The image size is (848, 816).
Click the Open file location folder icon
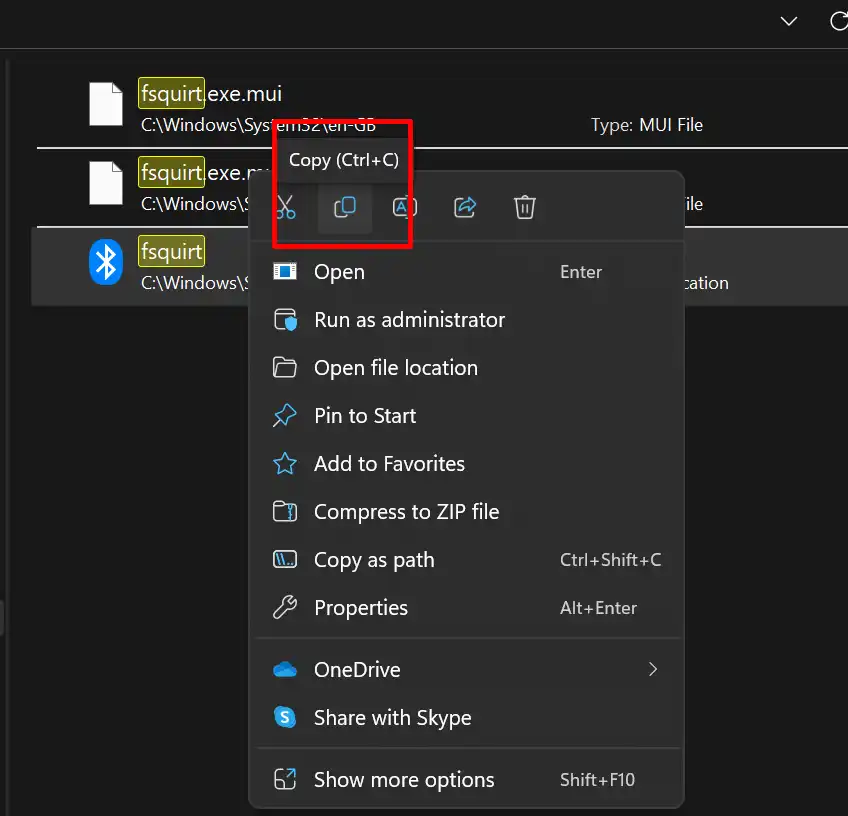285,368
